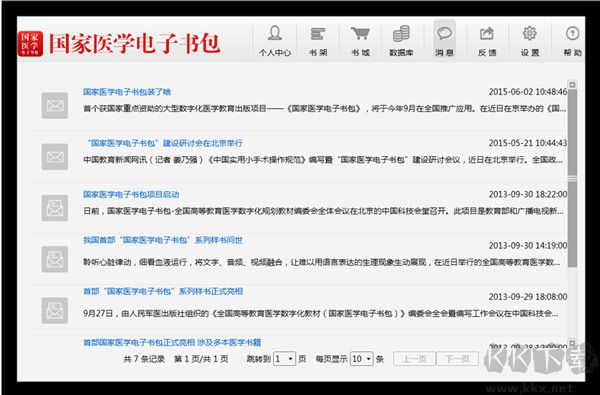Click the scrollbar up arrow button
This screenshot has width=600, height=395.
tap(572, 85)
